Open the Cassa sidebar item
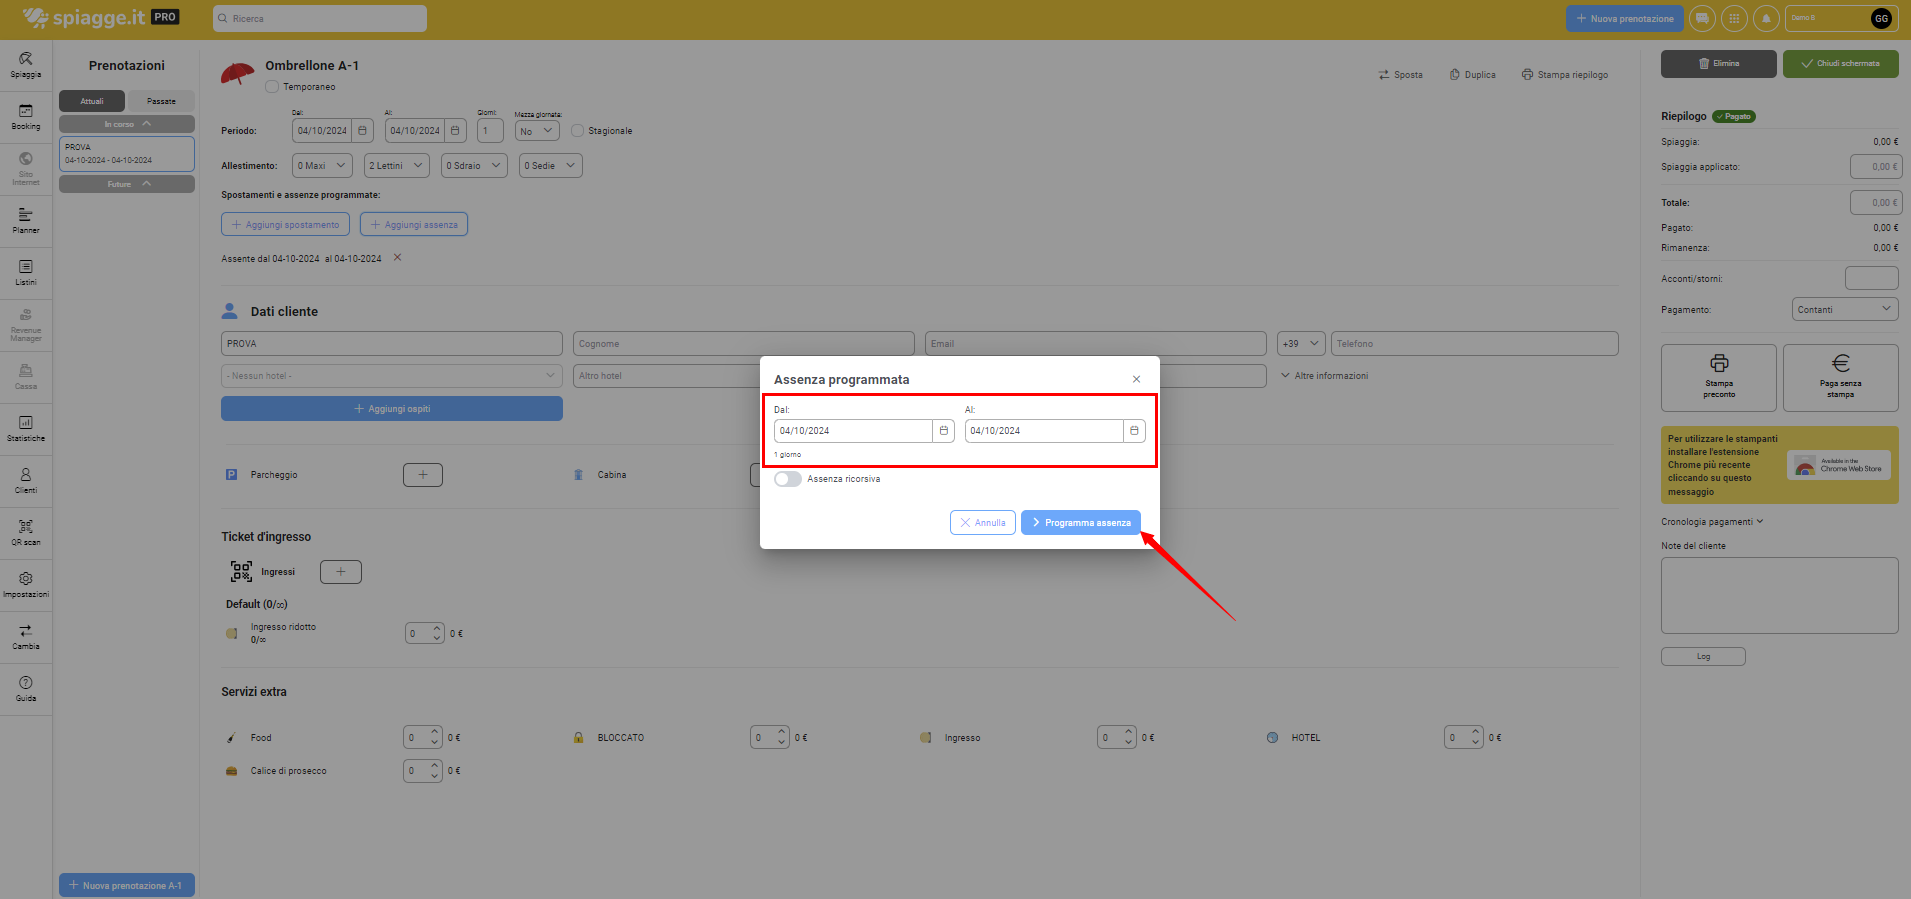 coord(26,377)
